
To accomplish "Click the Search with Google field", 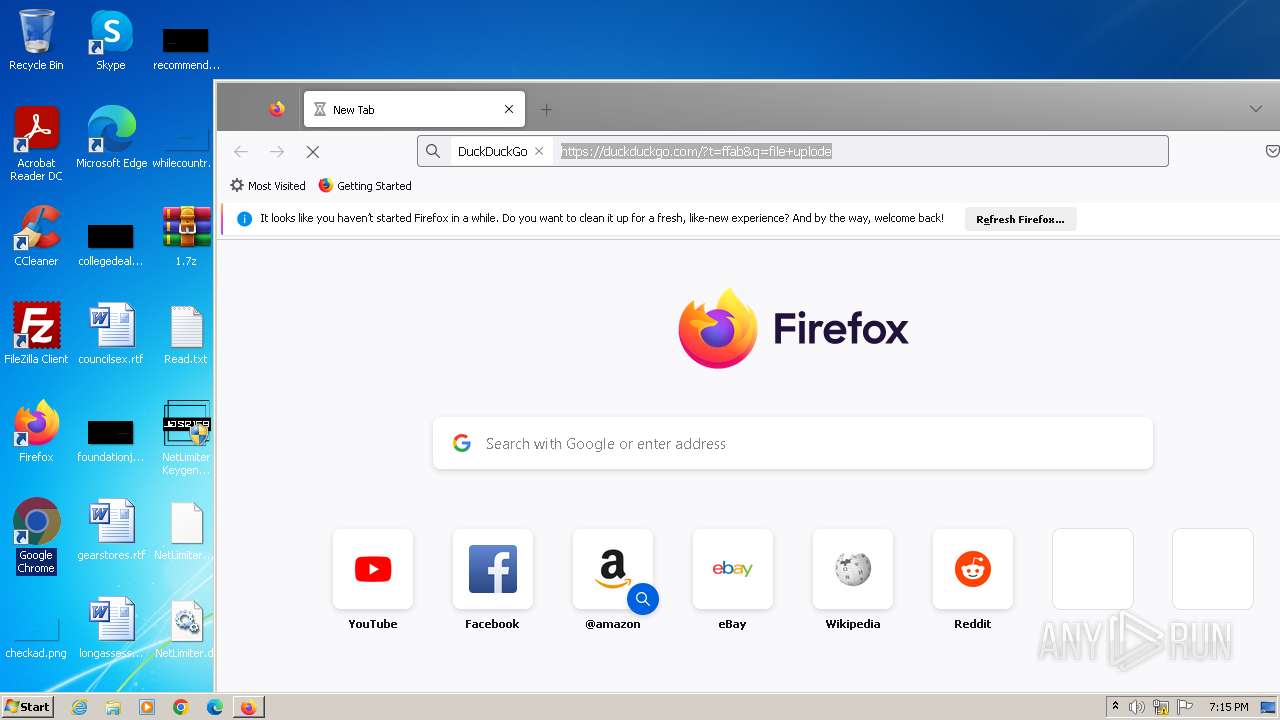I will 793,443.
